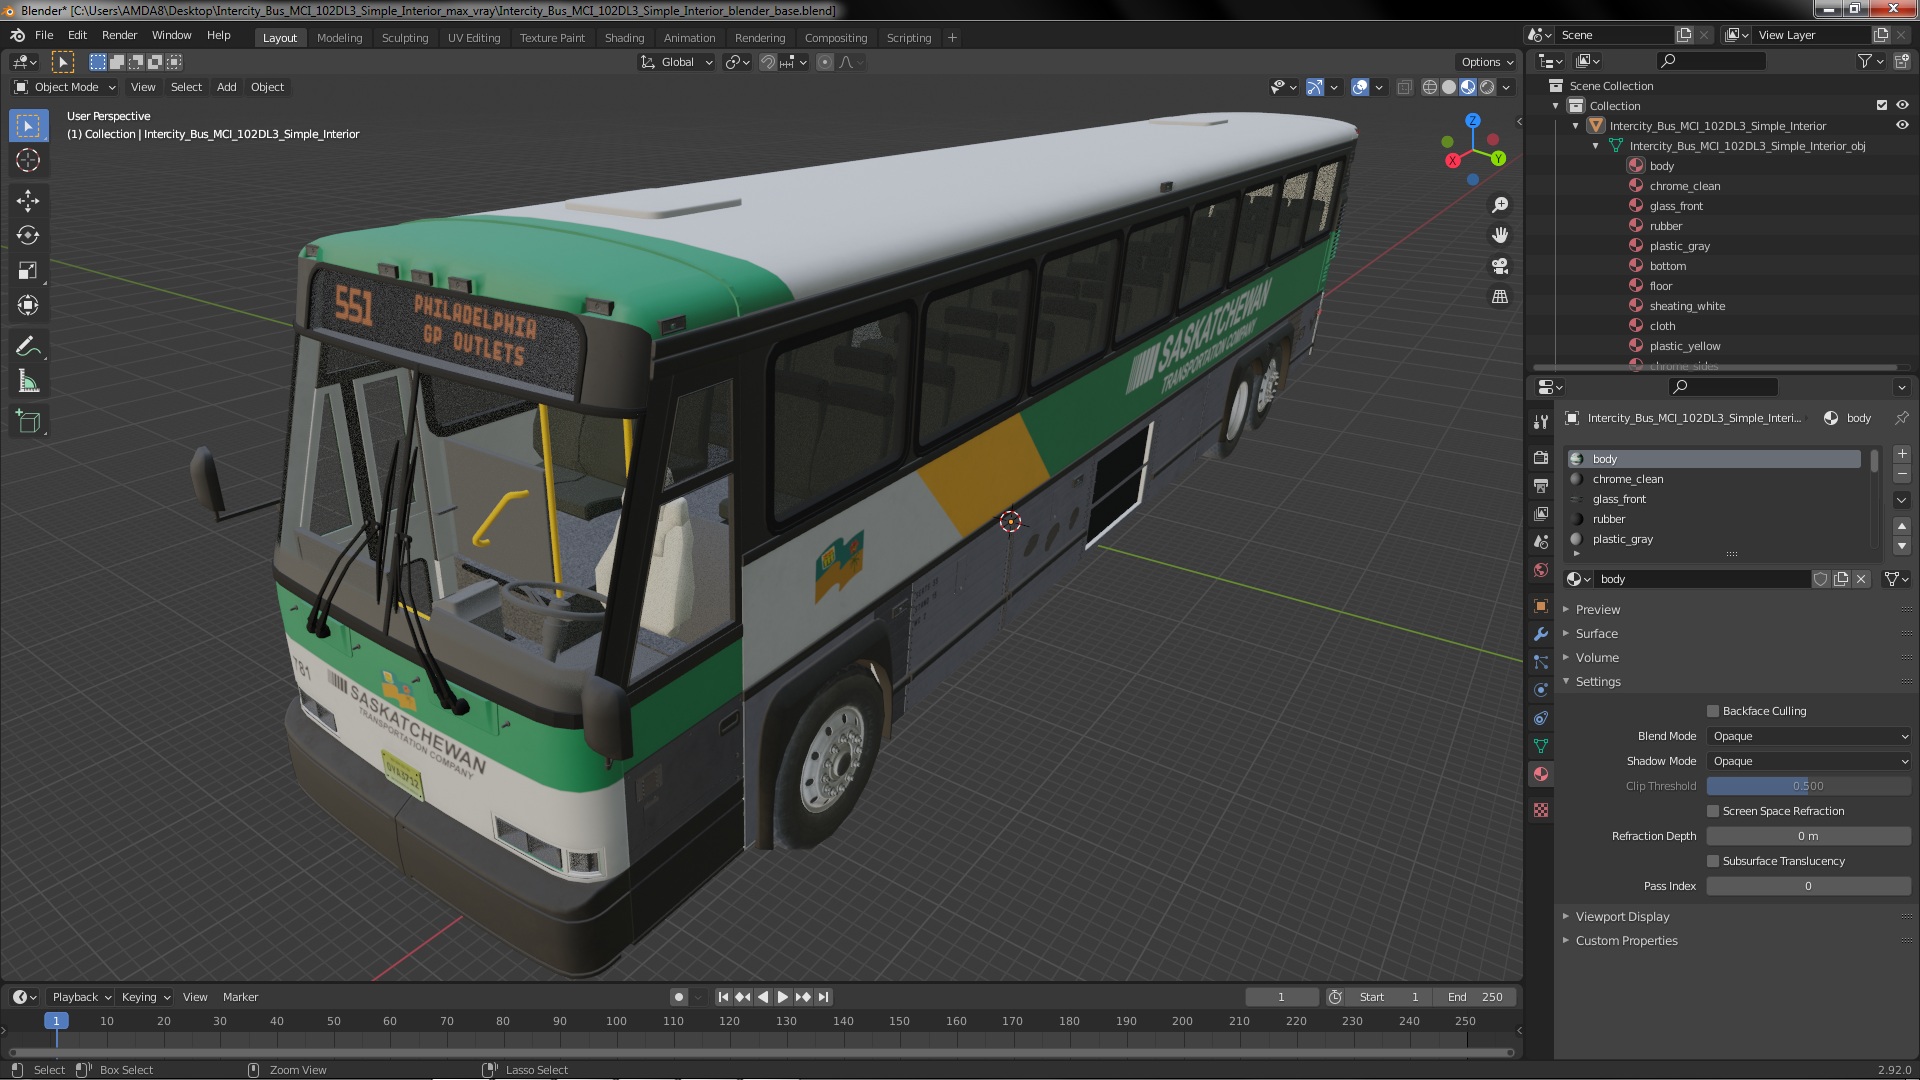Open the Render menu

pyautogui.click(x=119, y=35)
